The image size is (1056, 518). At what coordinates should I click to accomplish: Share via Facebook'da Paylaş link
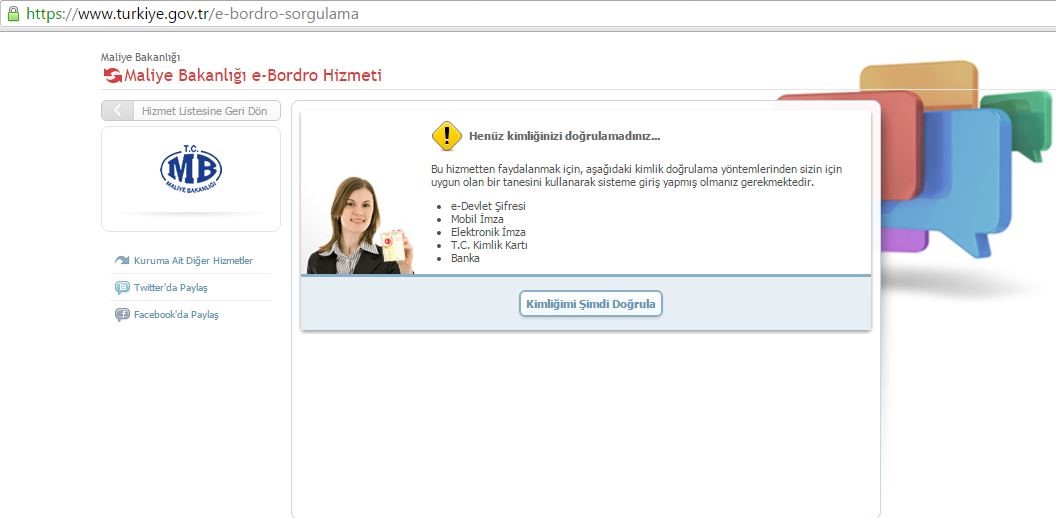click(x=176, y=315)
